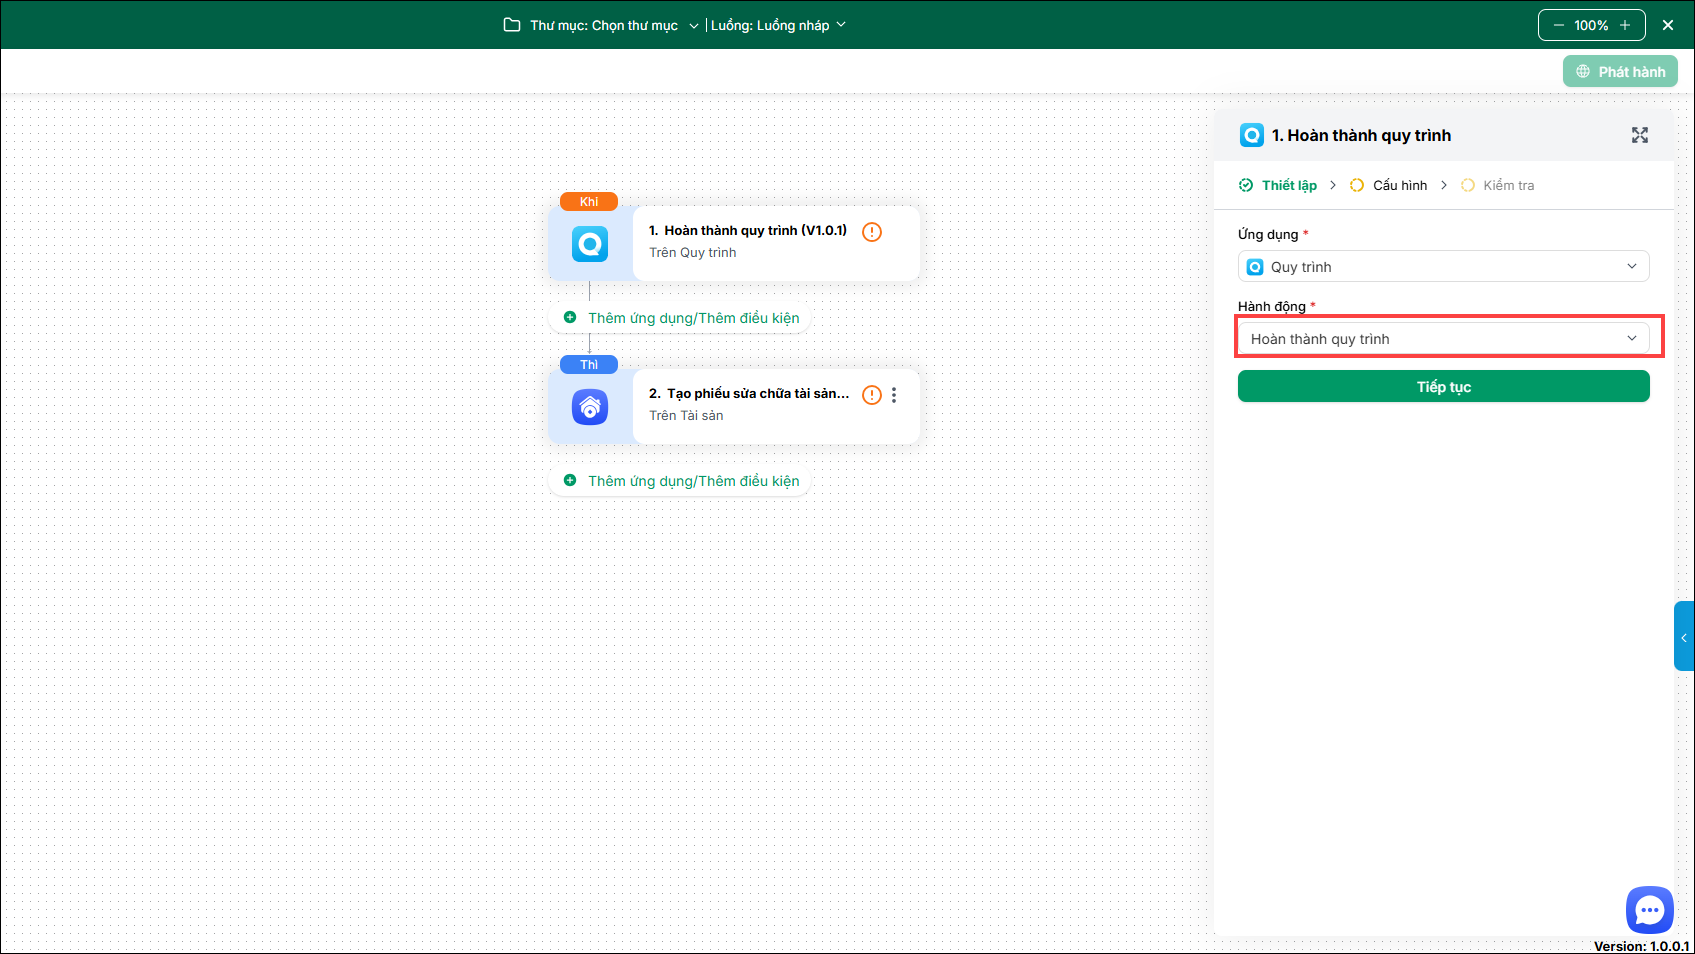Click the warning icon on step 1 node
The image size is (1695, 954).
872,232
